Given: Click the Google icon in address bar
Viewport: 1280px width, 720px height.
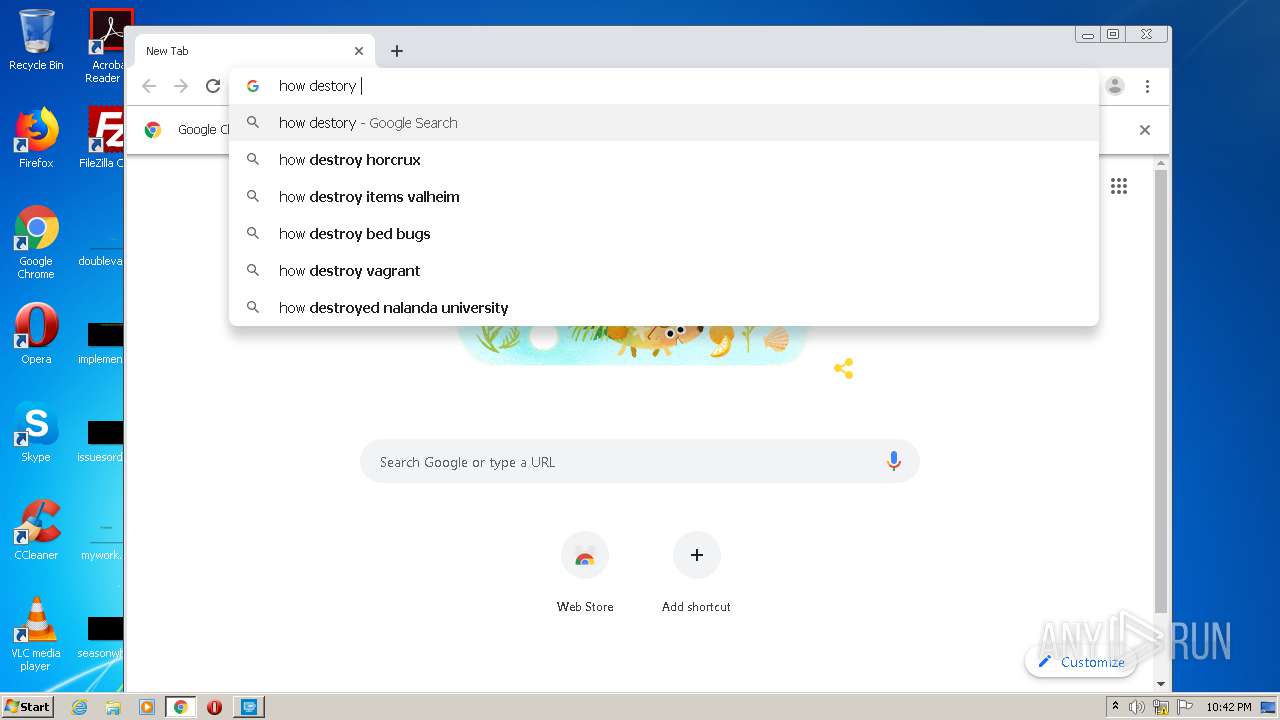Looking at the screenshot, I should (253, 86).
